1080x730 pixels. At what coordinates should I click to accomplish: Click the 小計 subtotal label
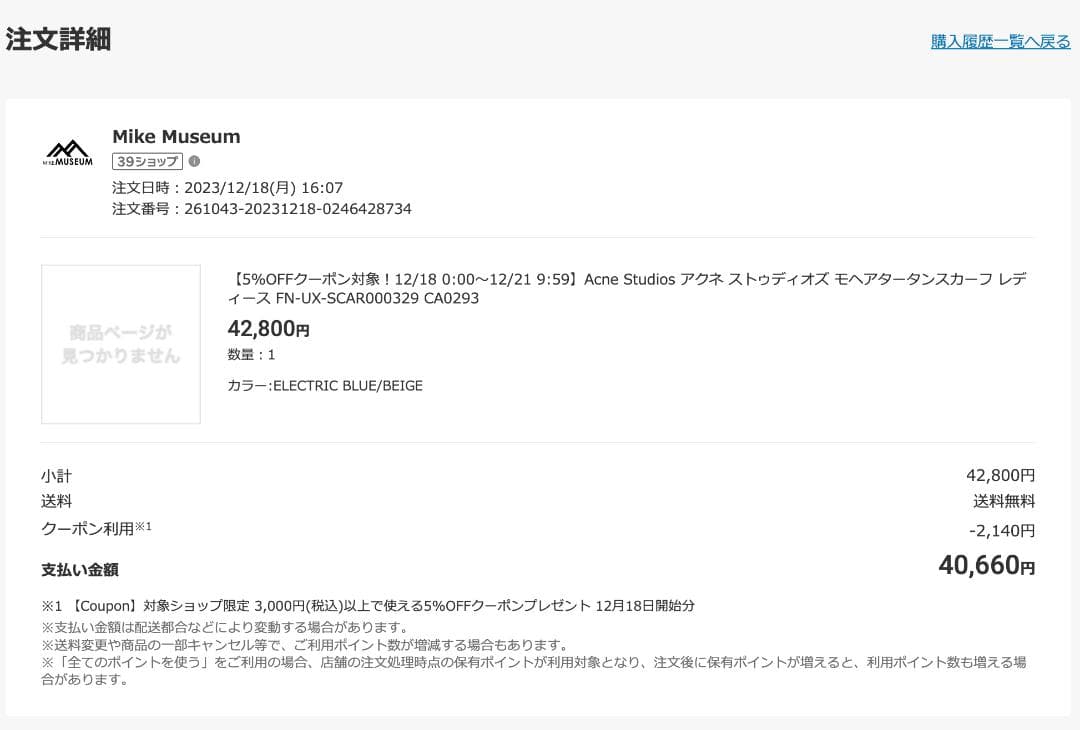click(56, 476)
